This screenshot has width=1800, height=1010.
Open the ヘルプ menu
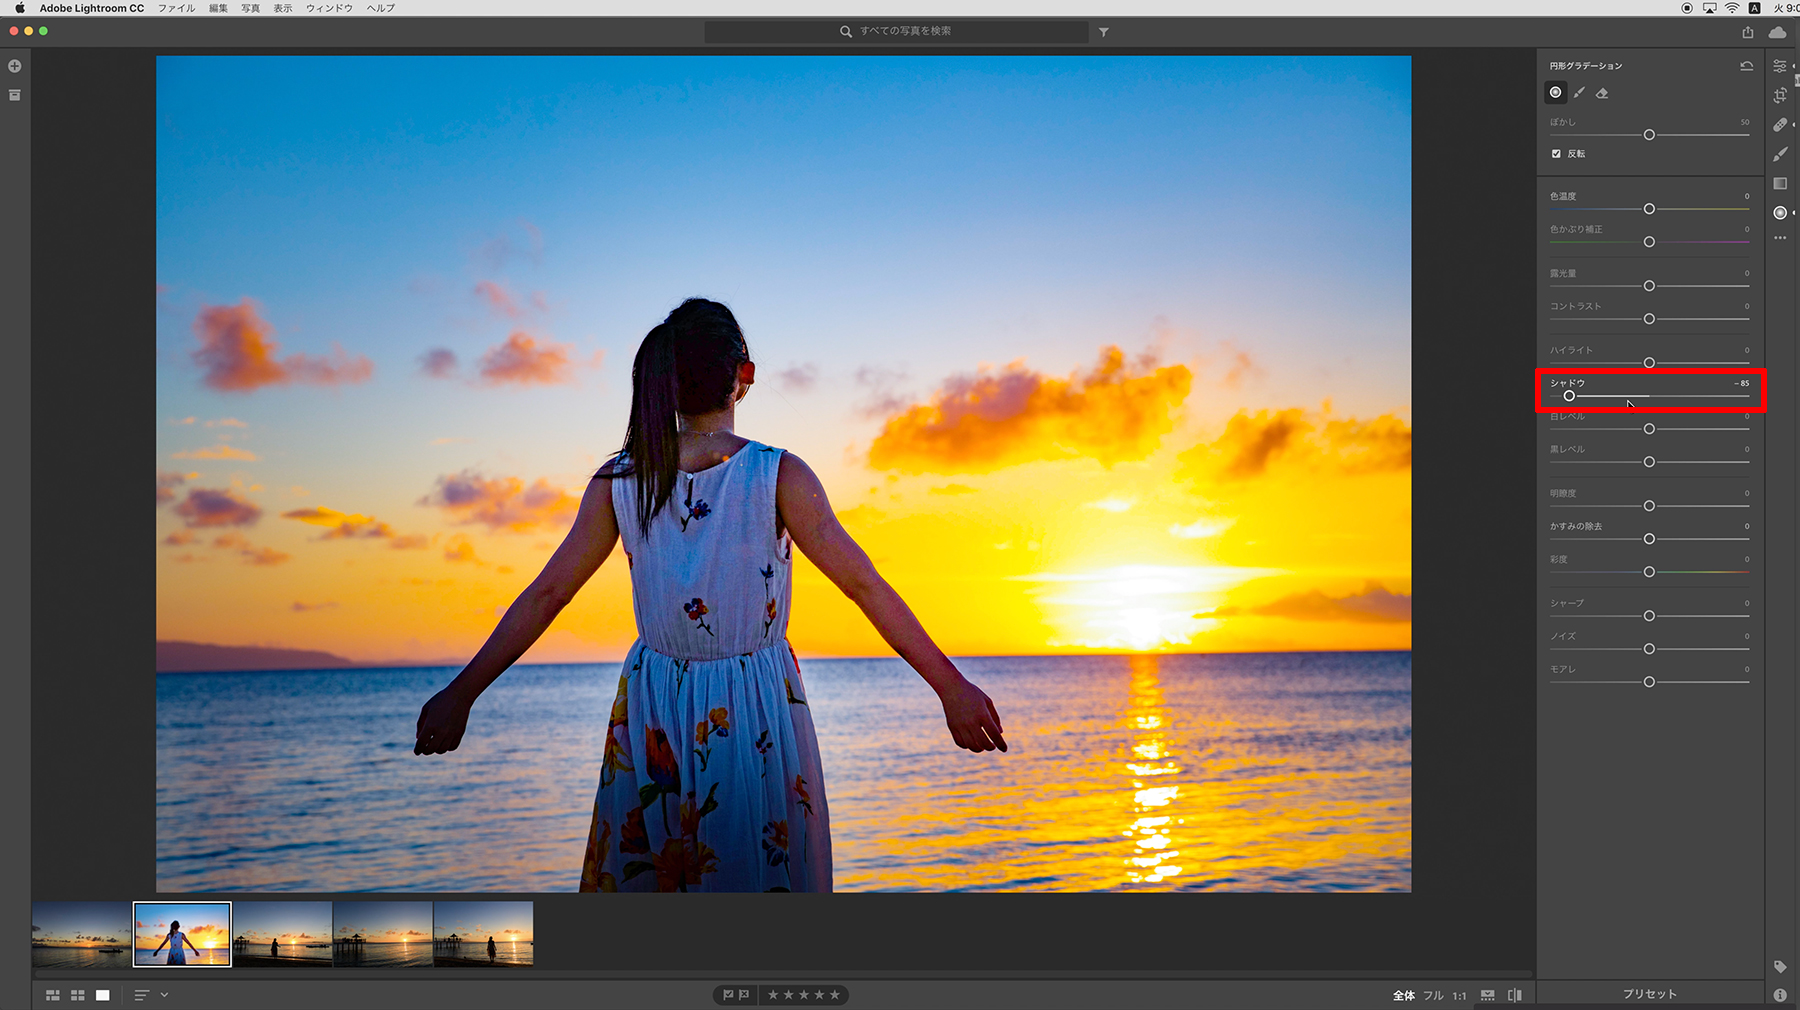[x=381, y=8]
